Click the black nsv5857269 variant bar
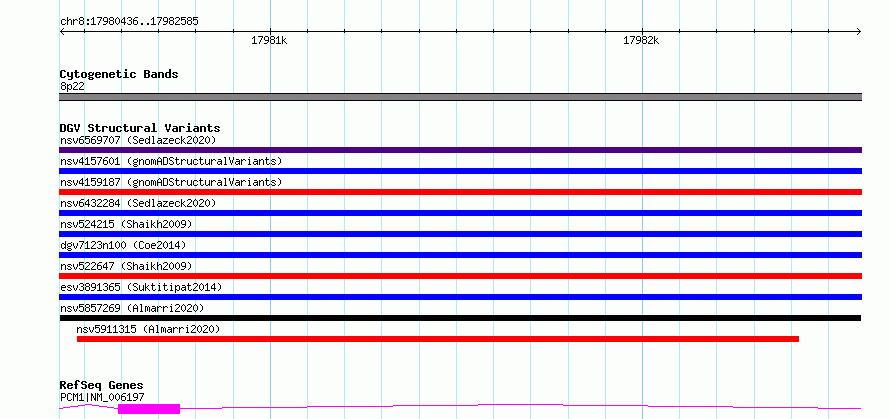Image resolution: width=890 pixels, height=419 pixels. [x=460, y=318]
